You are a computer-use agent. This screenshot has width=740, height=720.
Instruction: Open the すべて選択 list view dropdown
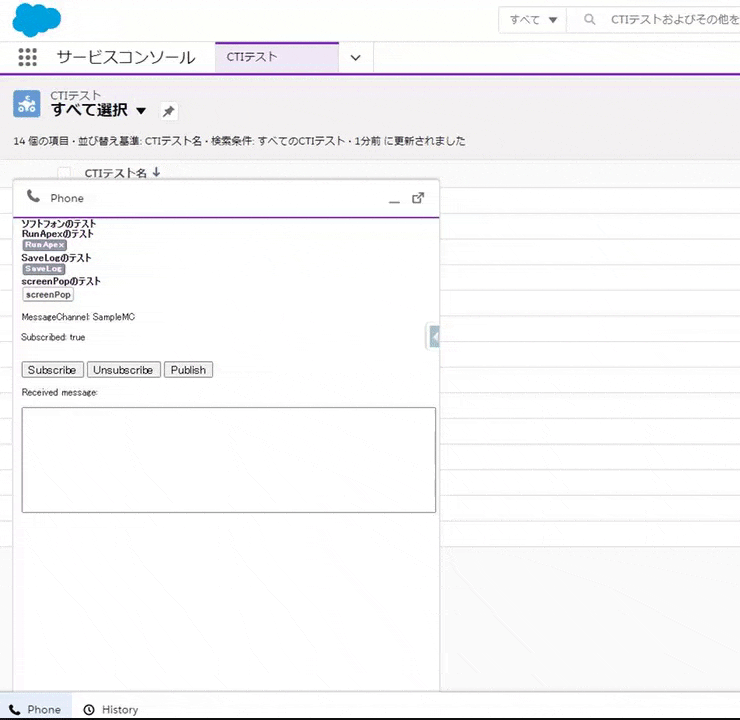pos(141,111)
